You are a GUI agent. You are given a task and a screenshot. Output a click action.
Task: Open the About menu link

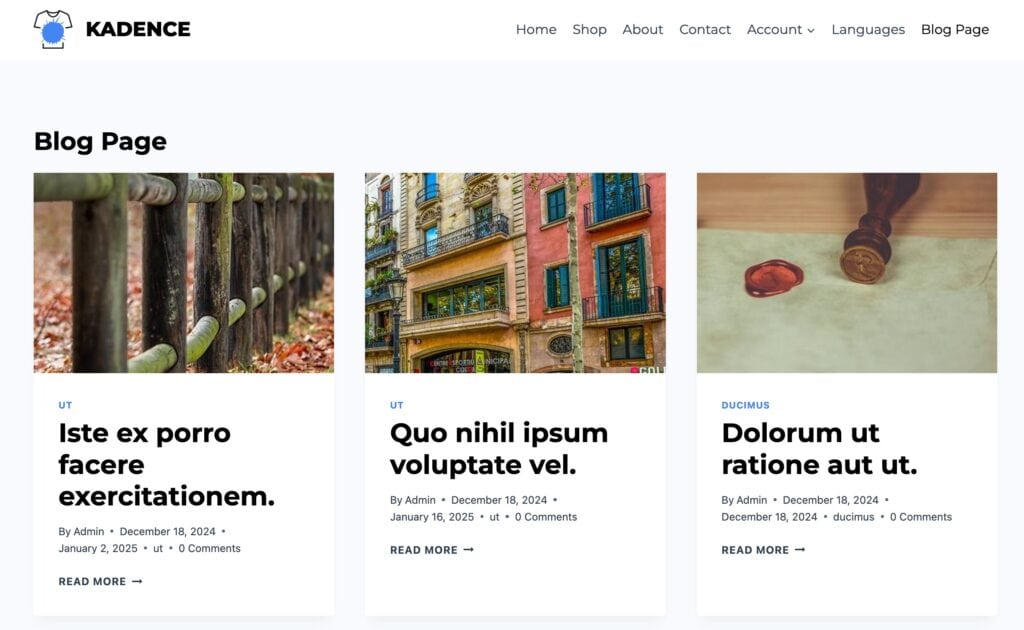[x=642, y=30]
